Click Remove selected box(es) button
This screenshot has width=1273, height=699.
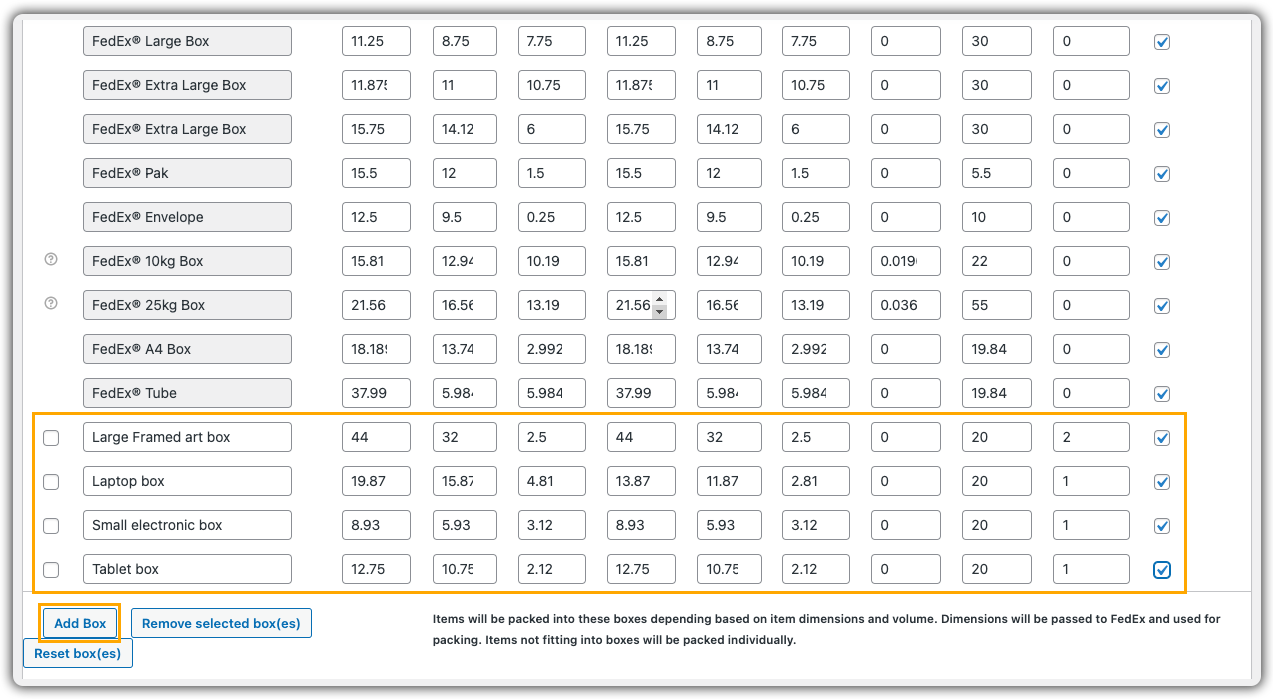pos(222,623)
